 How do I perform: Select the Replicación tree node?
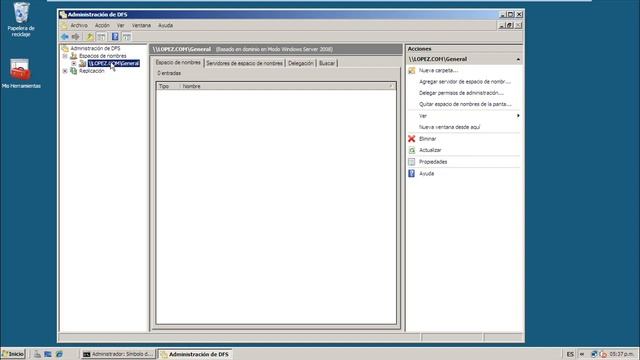[x=91, y=71]
